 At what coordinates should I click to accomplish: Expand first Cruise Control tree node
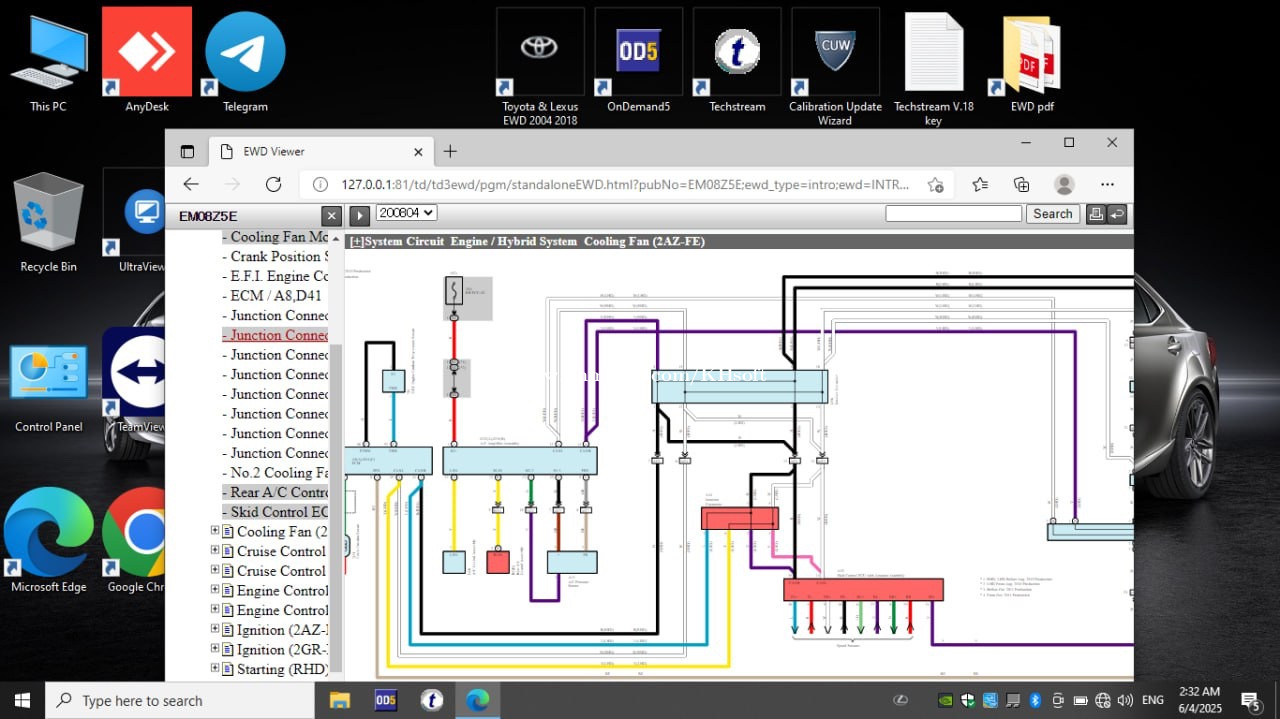pyautogui.click(x=214, y=550)
